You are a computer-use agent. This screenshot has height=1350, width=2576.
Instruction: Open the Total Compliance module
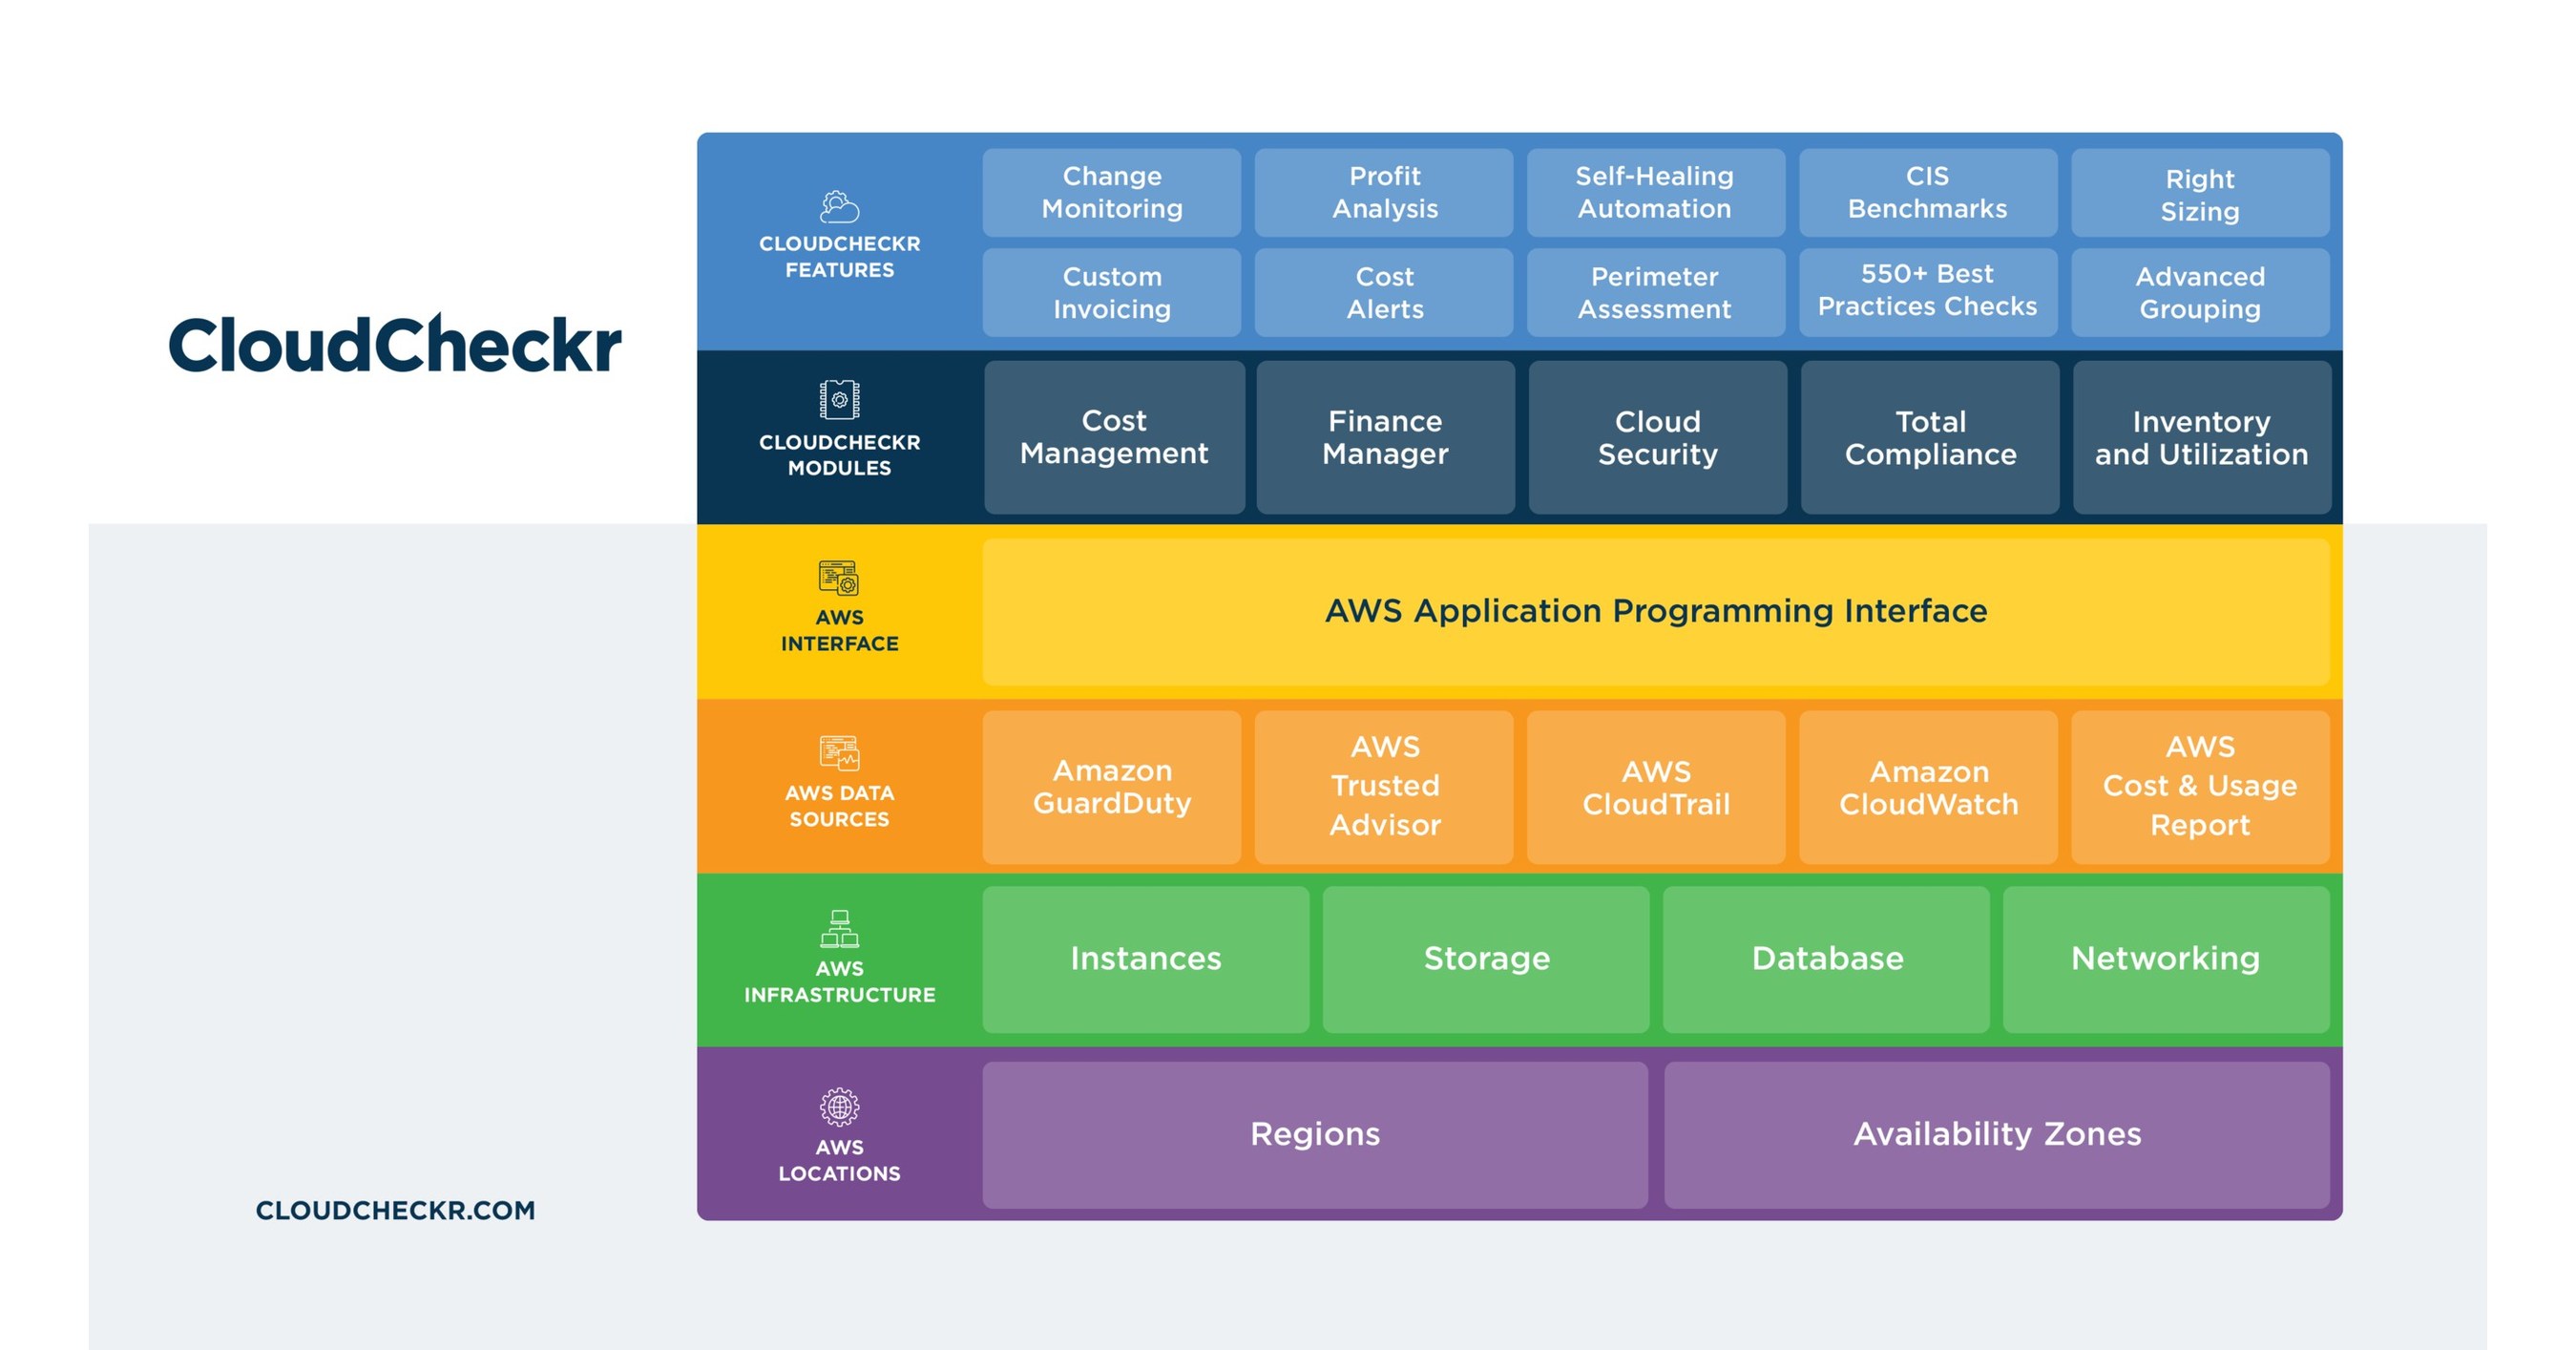point(1930,437)
